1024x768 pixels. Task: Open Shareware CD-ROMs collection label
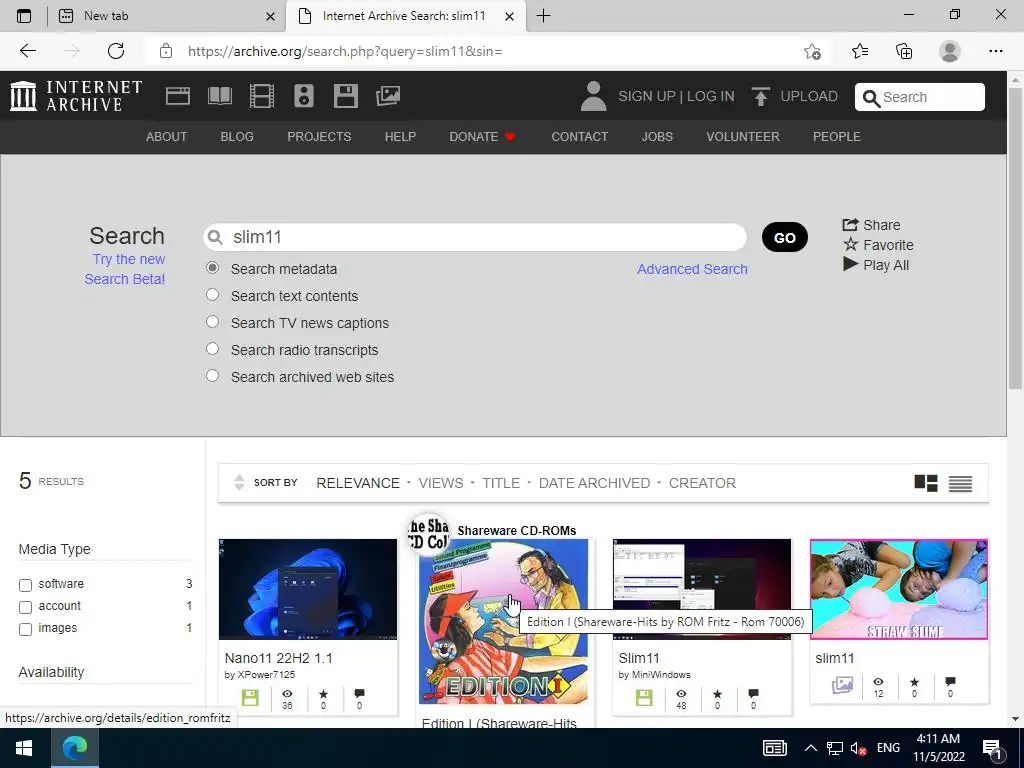click(x=516, y=531)
